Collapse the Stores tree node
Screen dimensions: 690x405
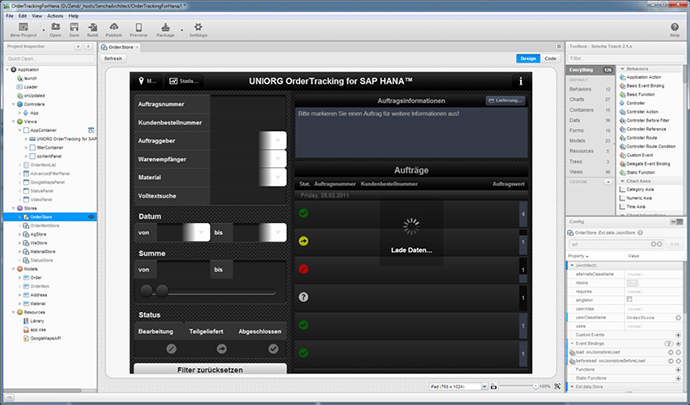[x=14, y=208]
